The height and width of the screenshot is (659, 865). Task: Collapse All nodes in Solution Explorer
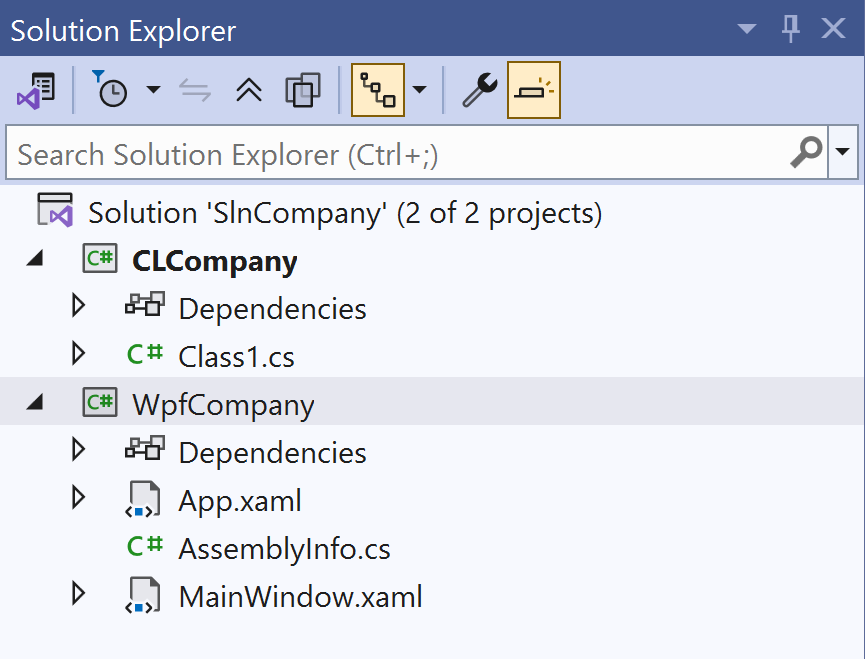(x=248, y=90)
